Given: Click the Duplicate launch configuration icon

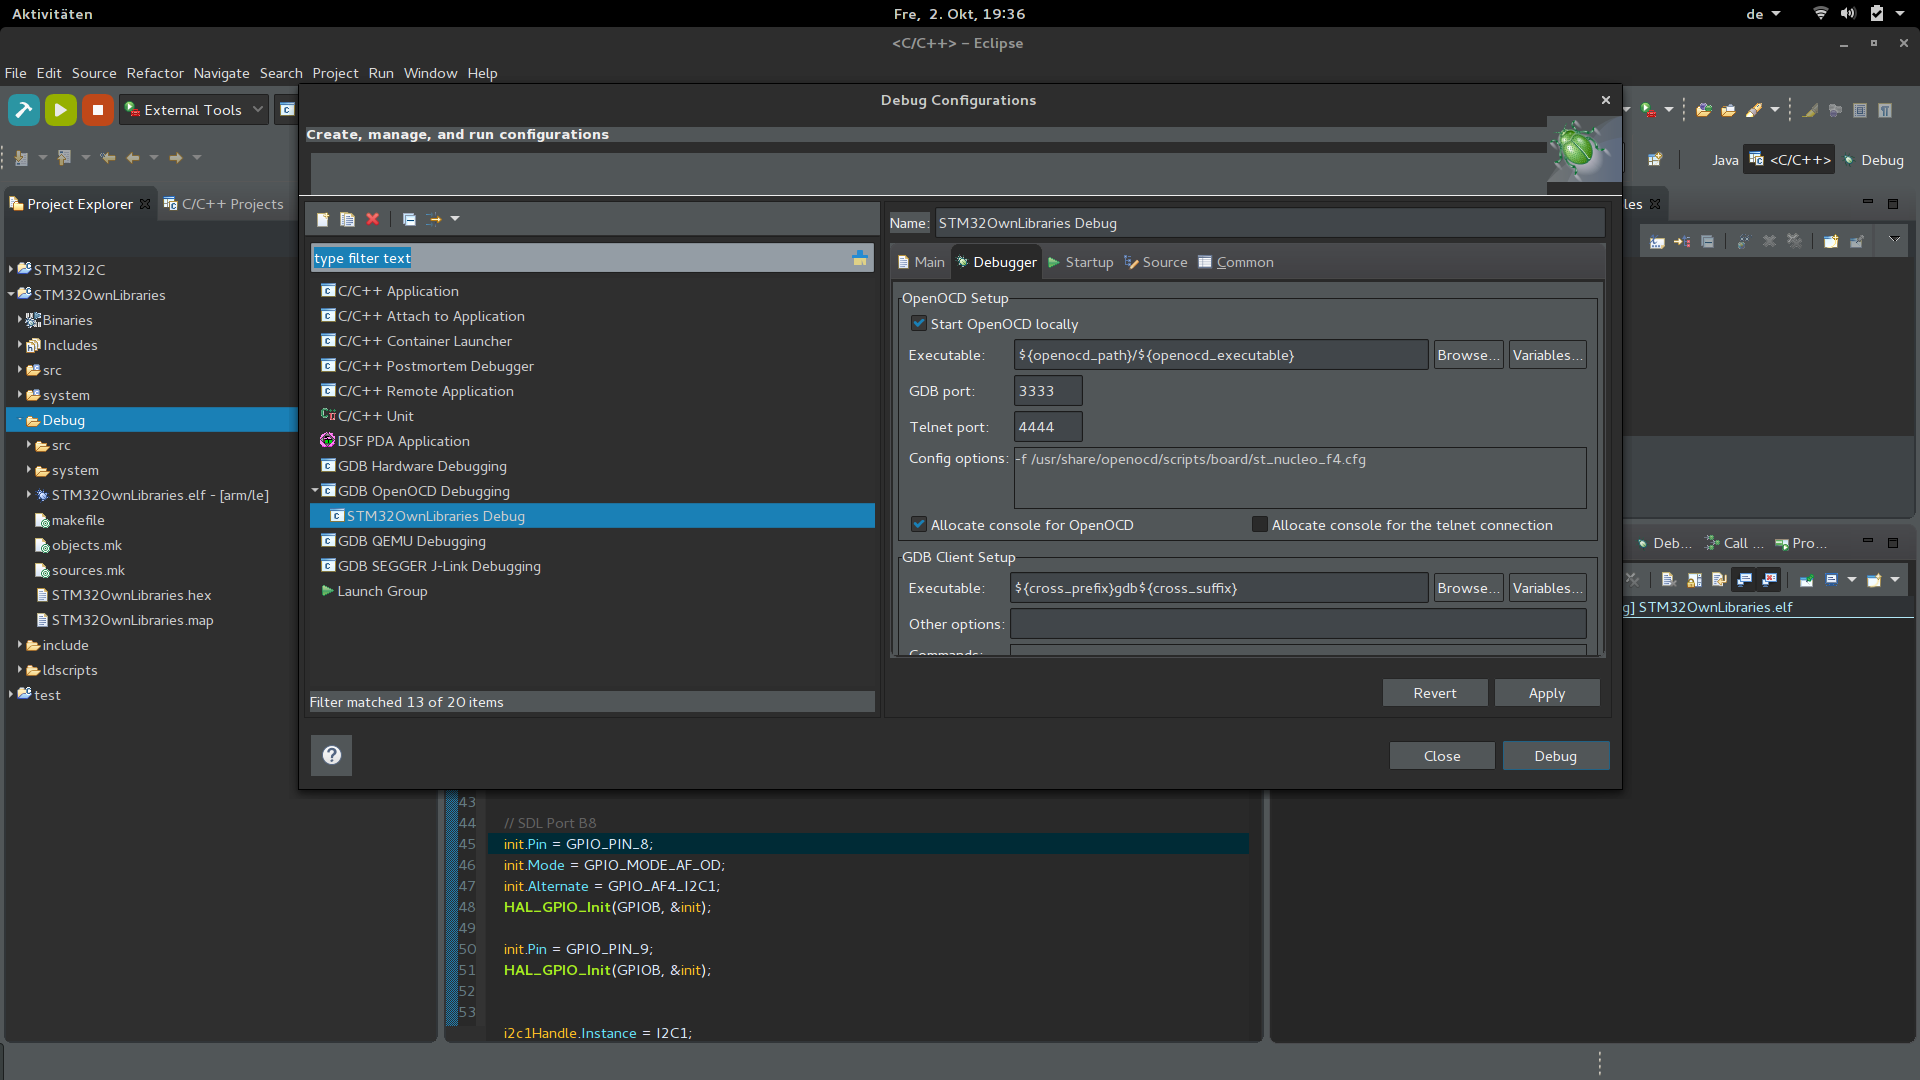Looking at the screenshot, I should (x=347, y=219).
